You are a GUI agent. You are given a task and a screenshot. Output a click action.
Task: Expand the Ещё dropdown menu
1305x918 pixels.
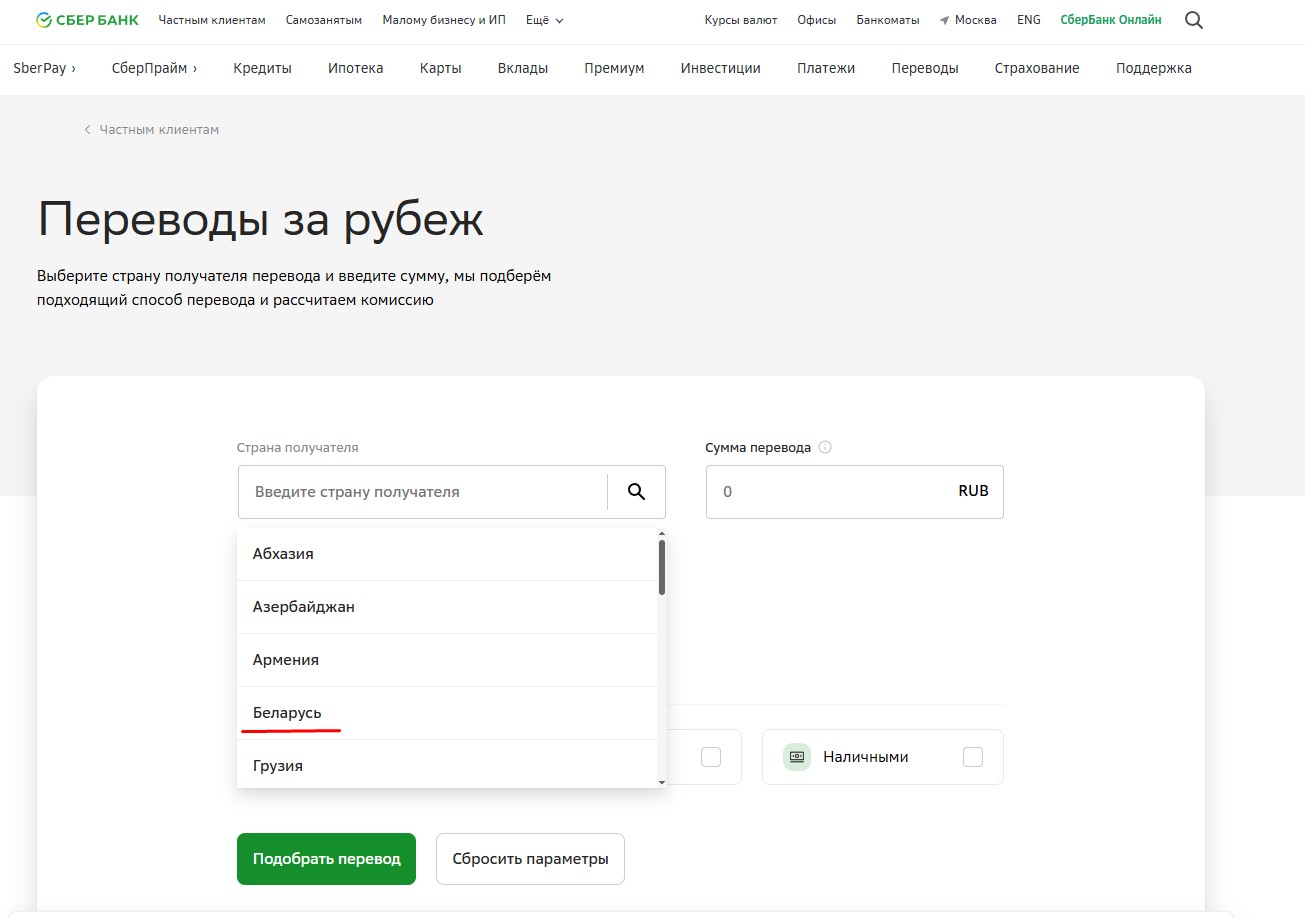click(x=544, y=20)
